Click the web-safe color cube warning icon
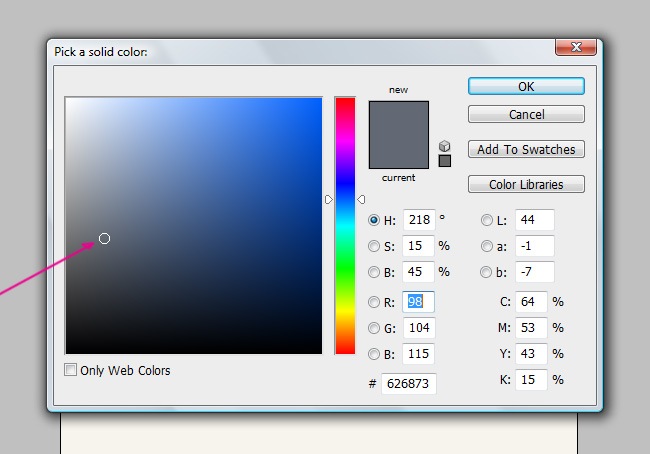 (x=445, y=146)
